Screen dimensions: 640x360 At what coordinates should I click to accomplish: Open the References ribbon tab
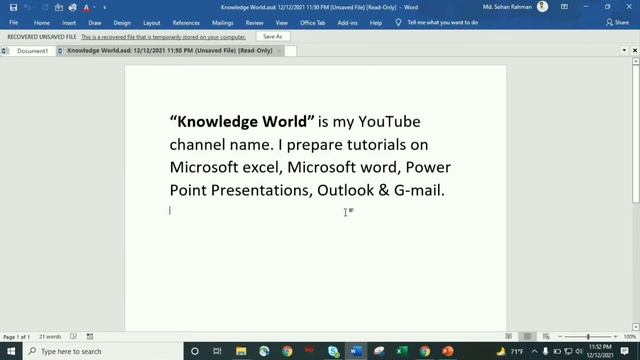(186, 23)
